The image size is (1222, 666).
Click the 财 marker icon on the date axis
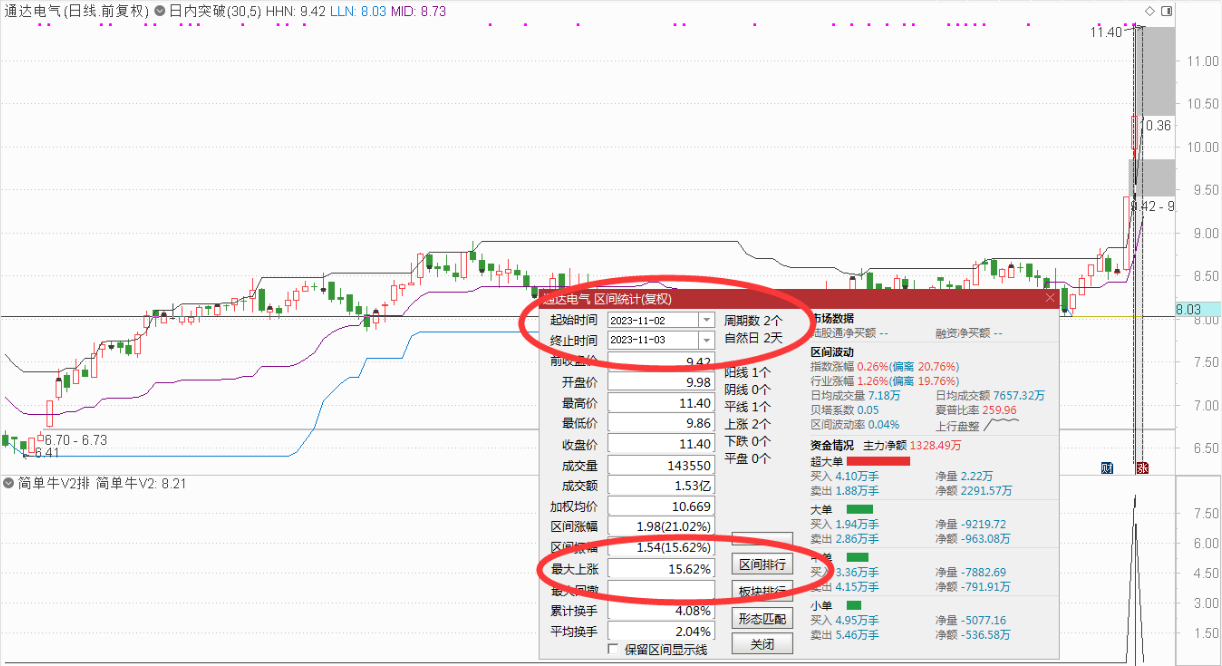coord(1107,468)
